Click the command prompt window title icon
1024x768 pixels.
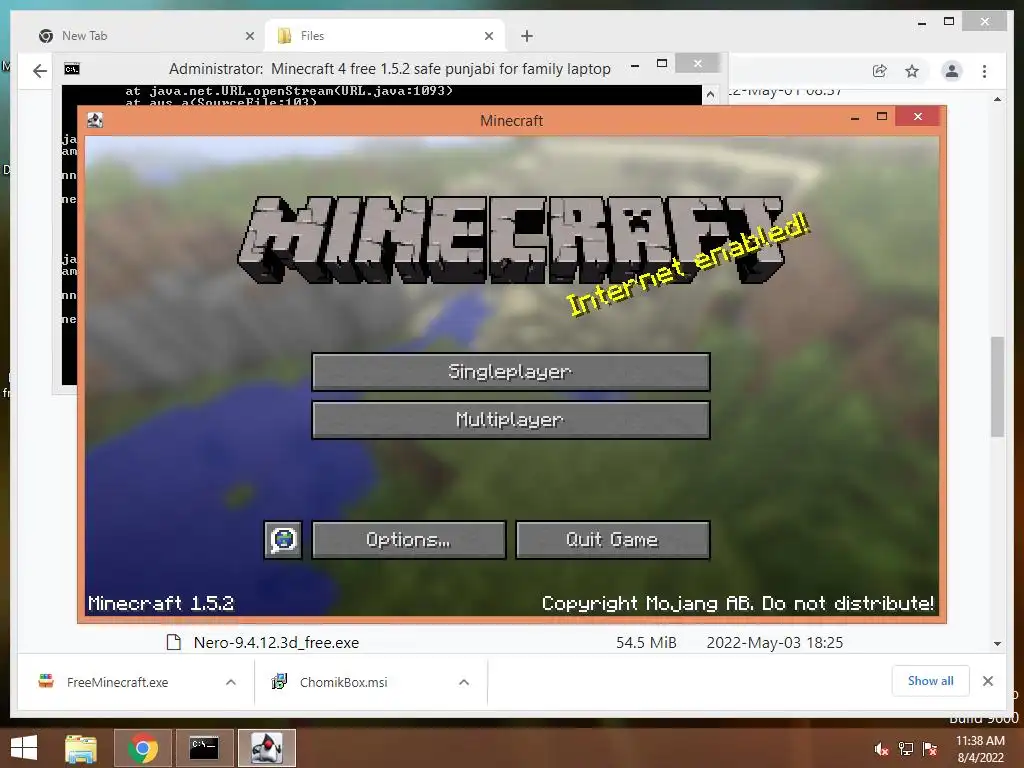point(72,69)
